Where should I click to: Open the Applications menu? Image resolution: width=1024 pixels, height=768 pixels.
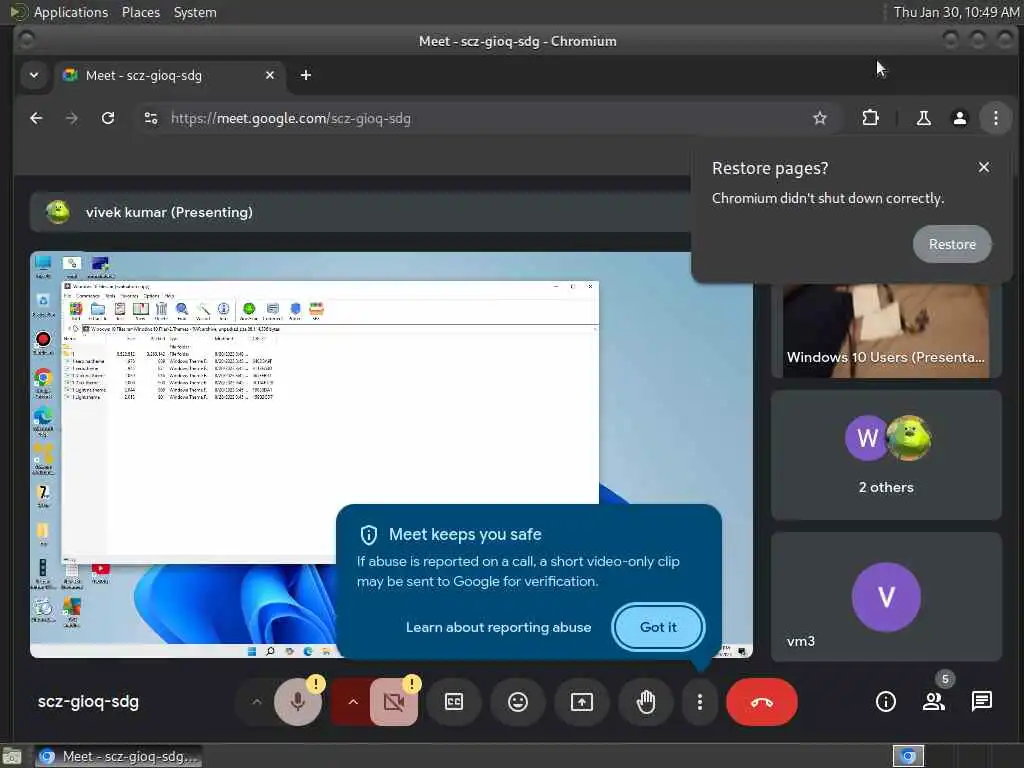pos(71,12)
